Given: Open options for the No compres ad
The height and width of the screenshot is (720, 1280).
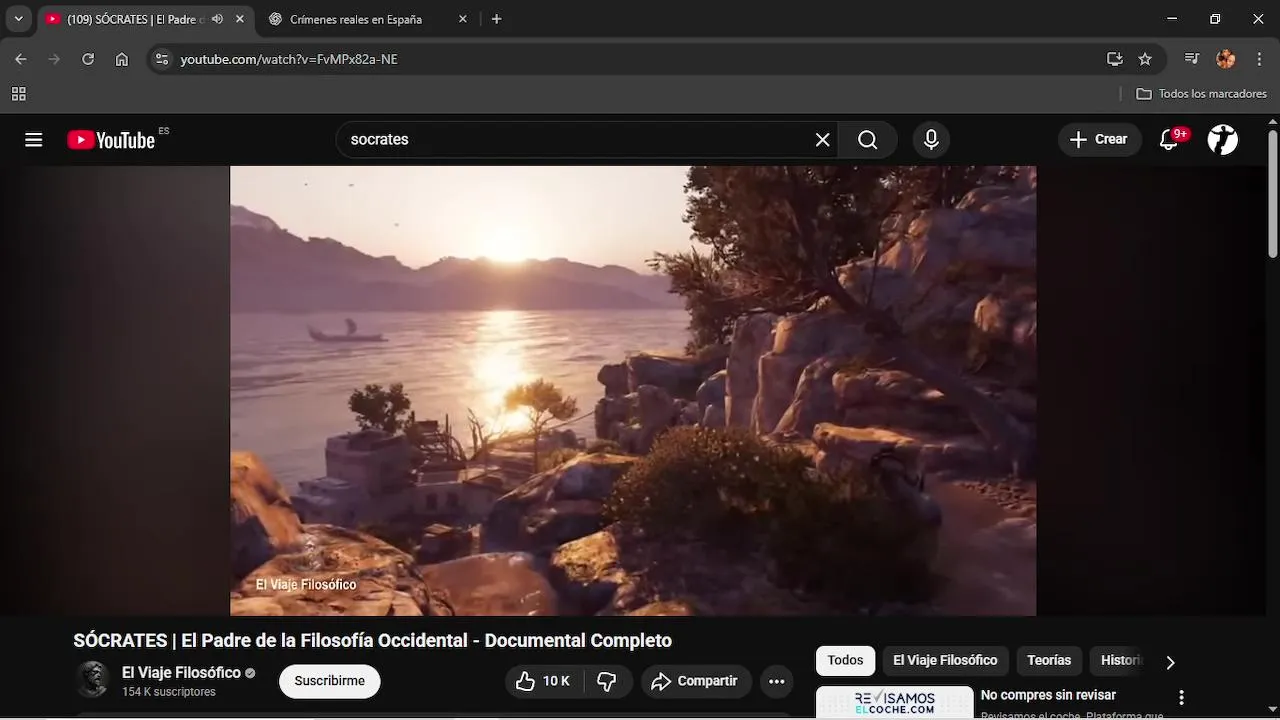Looking at the screenshot, I should 1181,698.
